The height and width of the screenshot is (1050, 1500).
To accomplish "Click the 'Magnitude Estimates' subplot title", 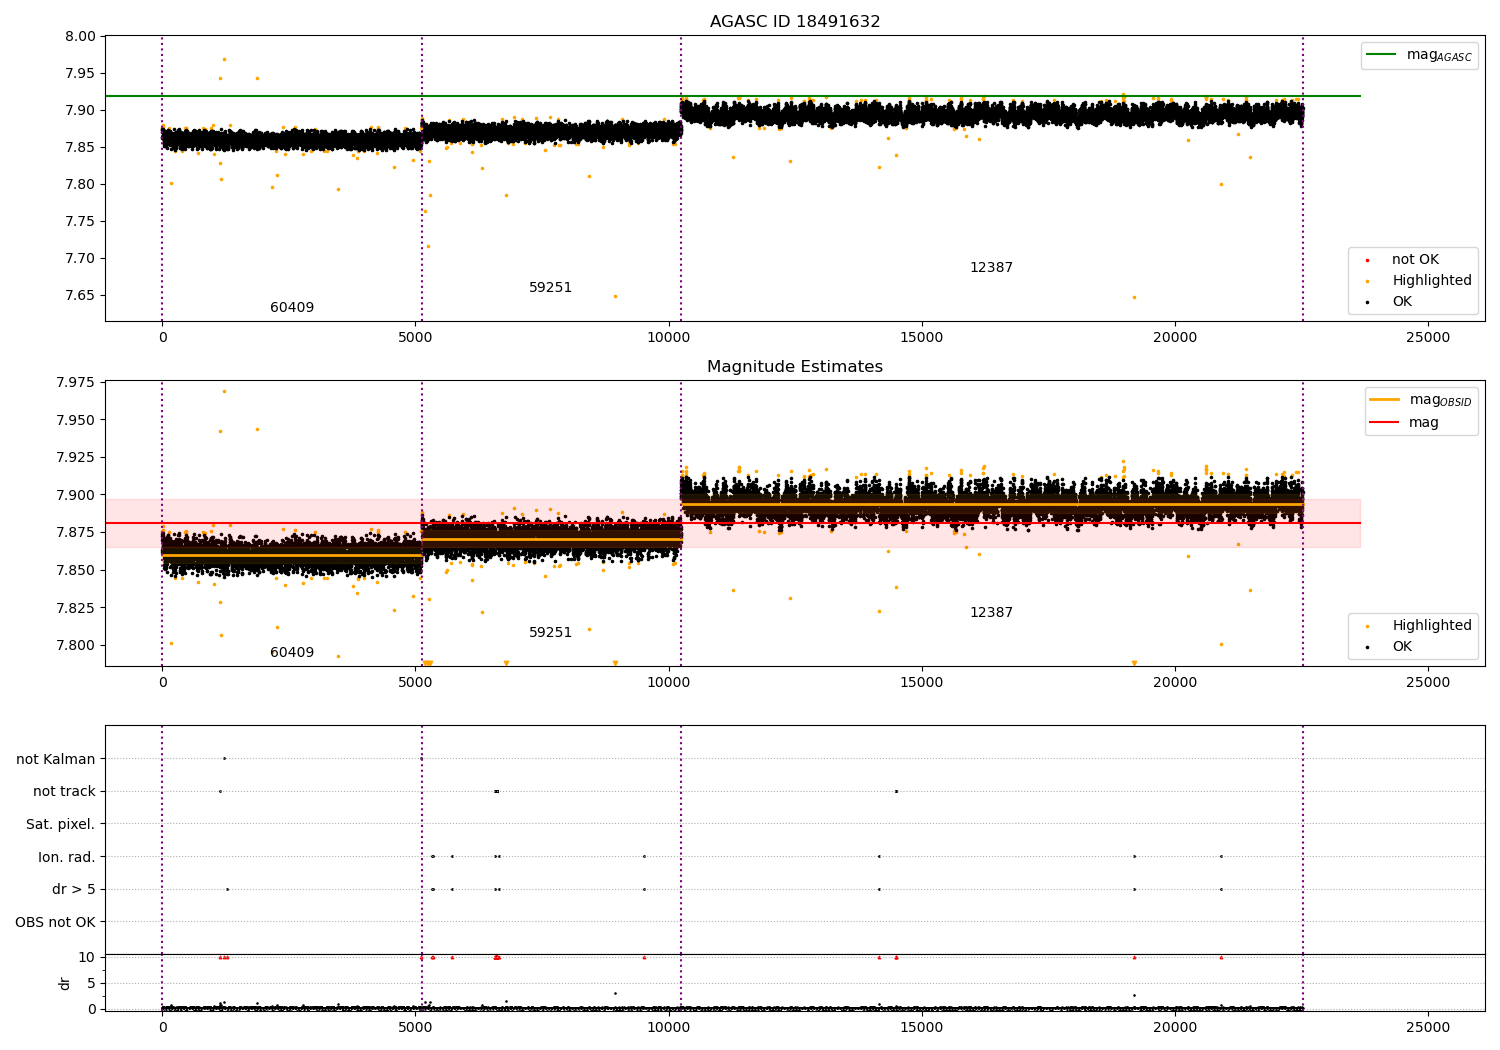I will coord(795,367).
